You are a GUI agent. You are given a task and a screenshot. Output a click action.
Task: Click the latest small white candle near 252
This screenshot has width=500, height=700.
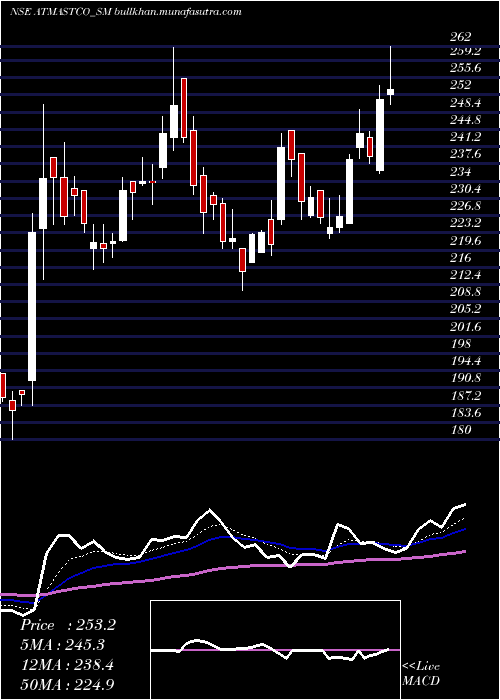(390, 92)
